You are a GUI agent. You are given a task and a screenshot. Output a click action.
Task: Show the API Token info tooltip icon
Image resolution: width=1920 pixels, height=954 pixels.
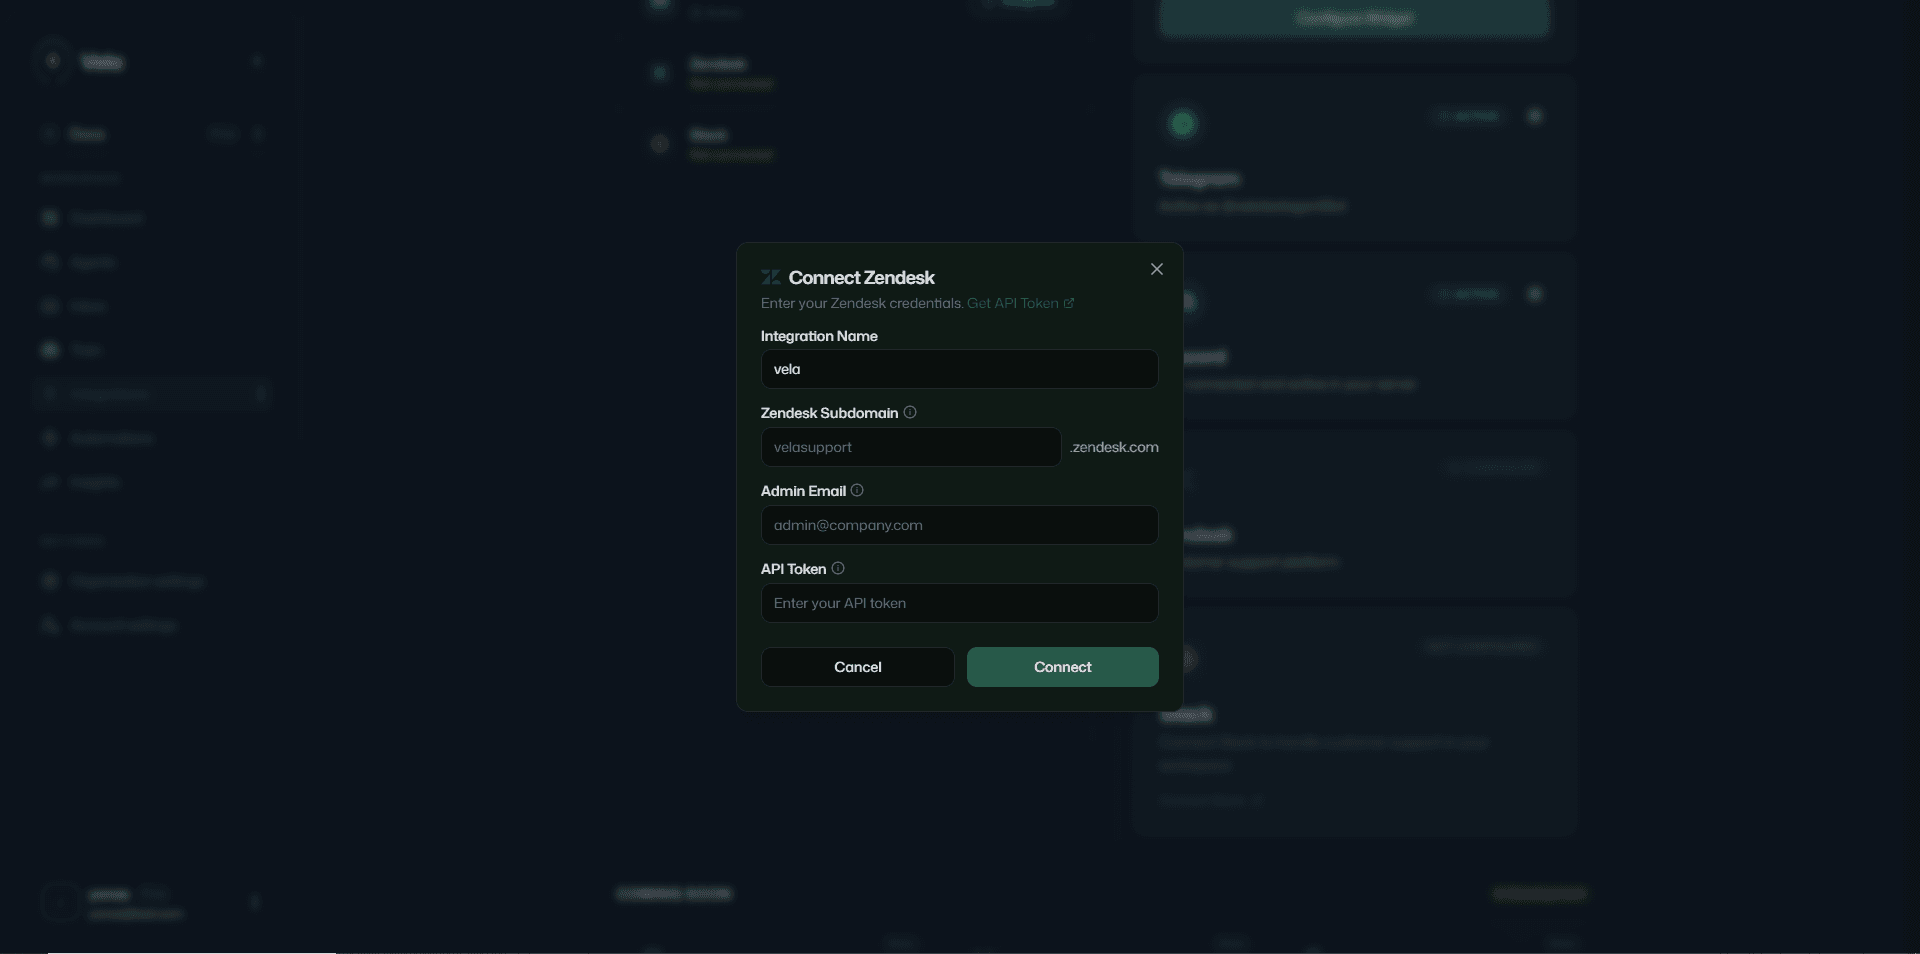click(x=838, y=568)
